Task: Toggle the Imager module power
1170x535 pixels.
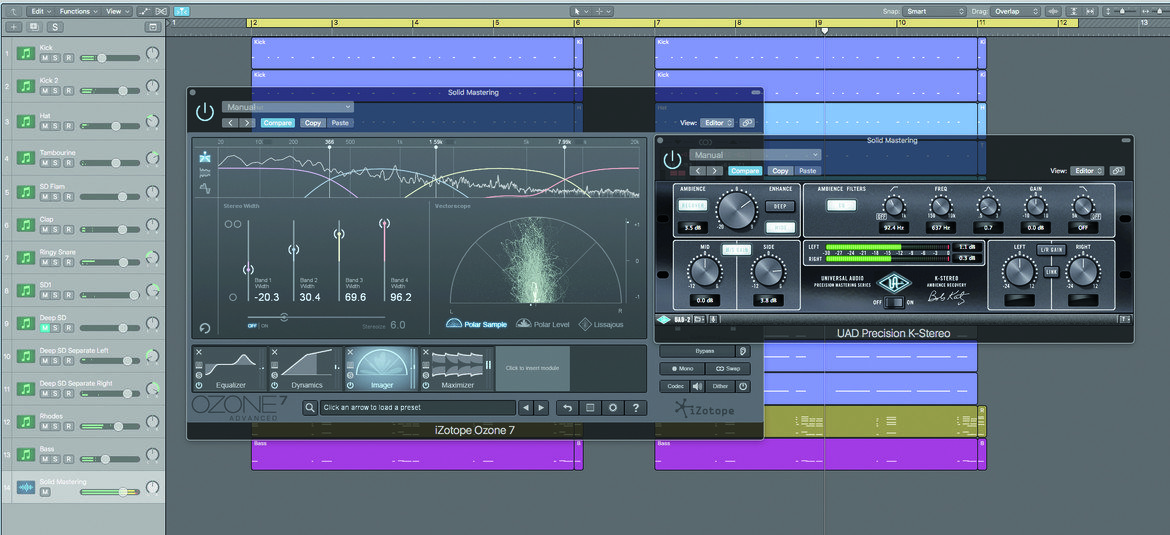Action: (351, 385)
